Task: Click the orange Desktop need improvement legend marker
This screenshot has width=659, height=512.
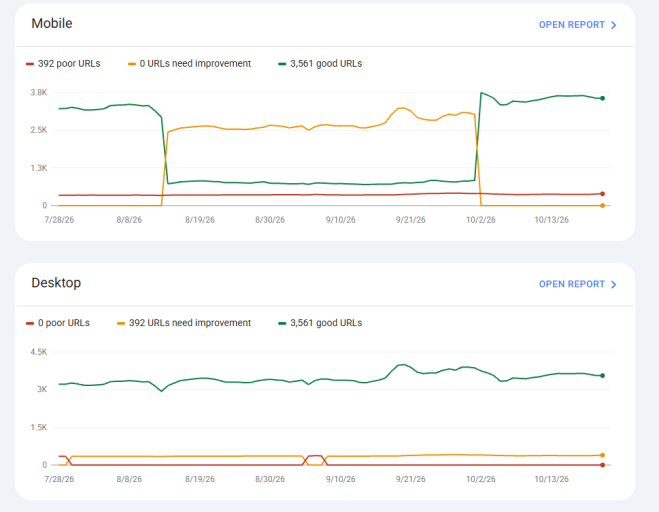Action: pos(121,323)
